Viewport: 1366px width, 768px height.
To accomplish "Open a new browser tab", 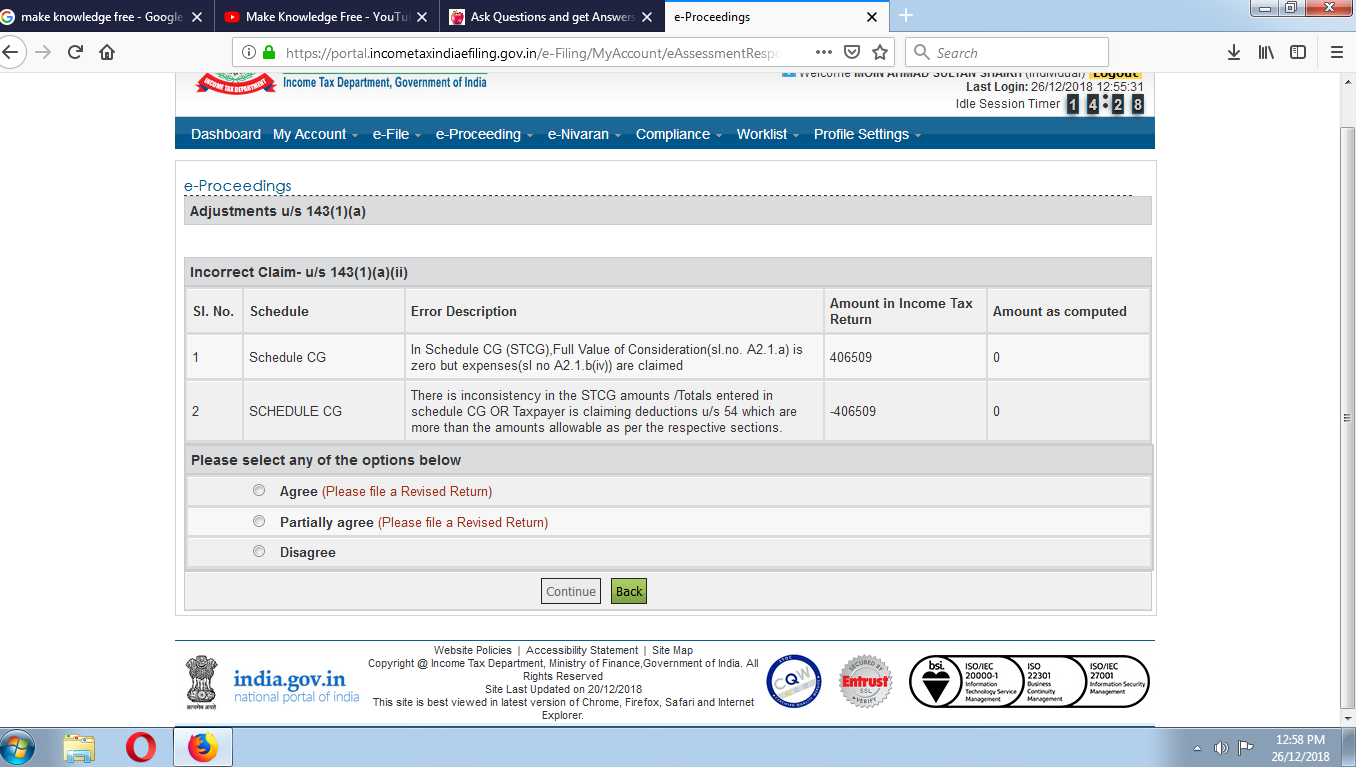I will click(906, 16).
